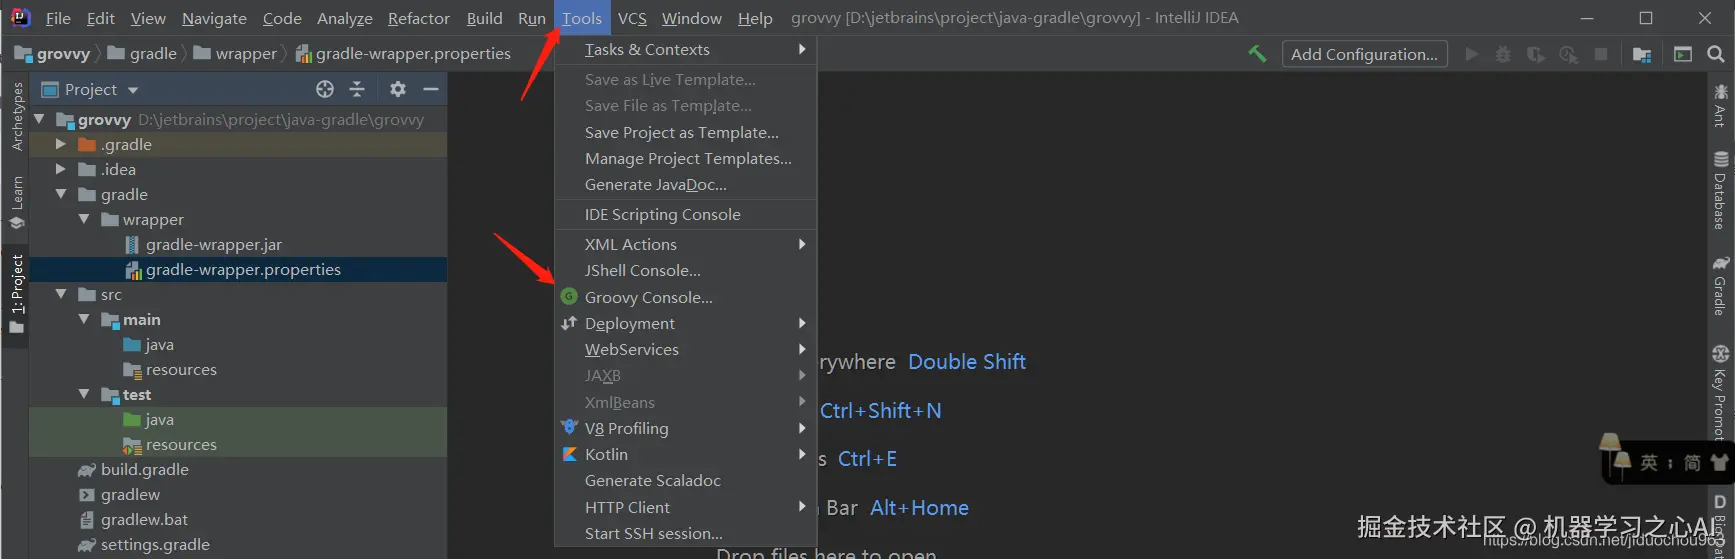Open the Navigate menu

[214, 18]
